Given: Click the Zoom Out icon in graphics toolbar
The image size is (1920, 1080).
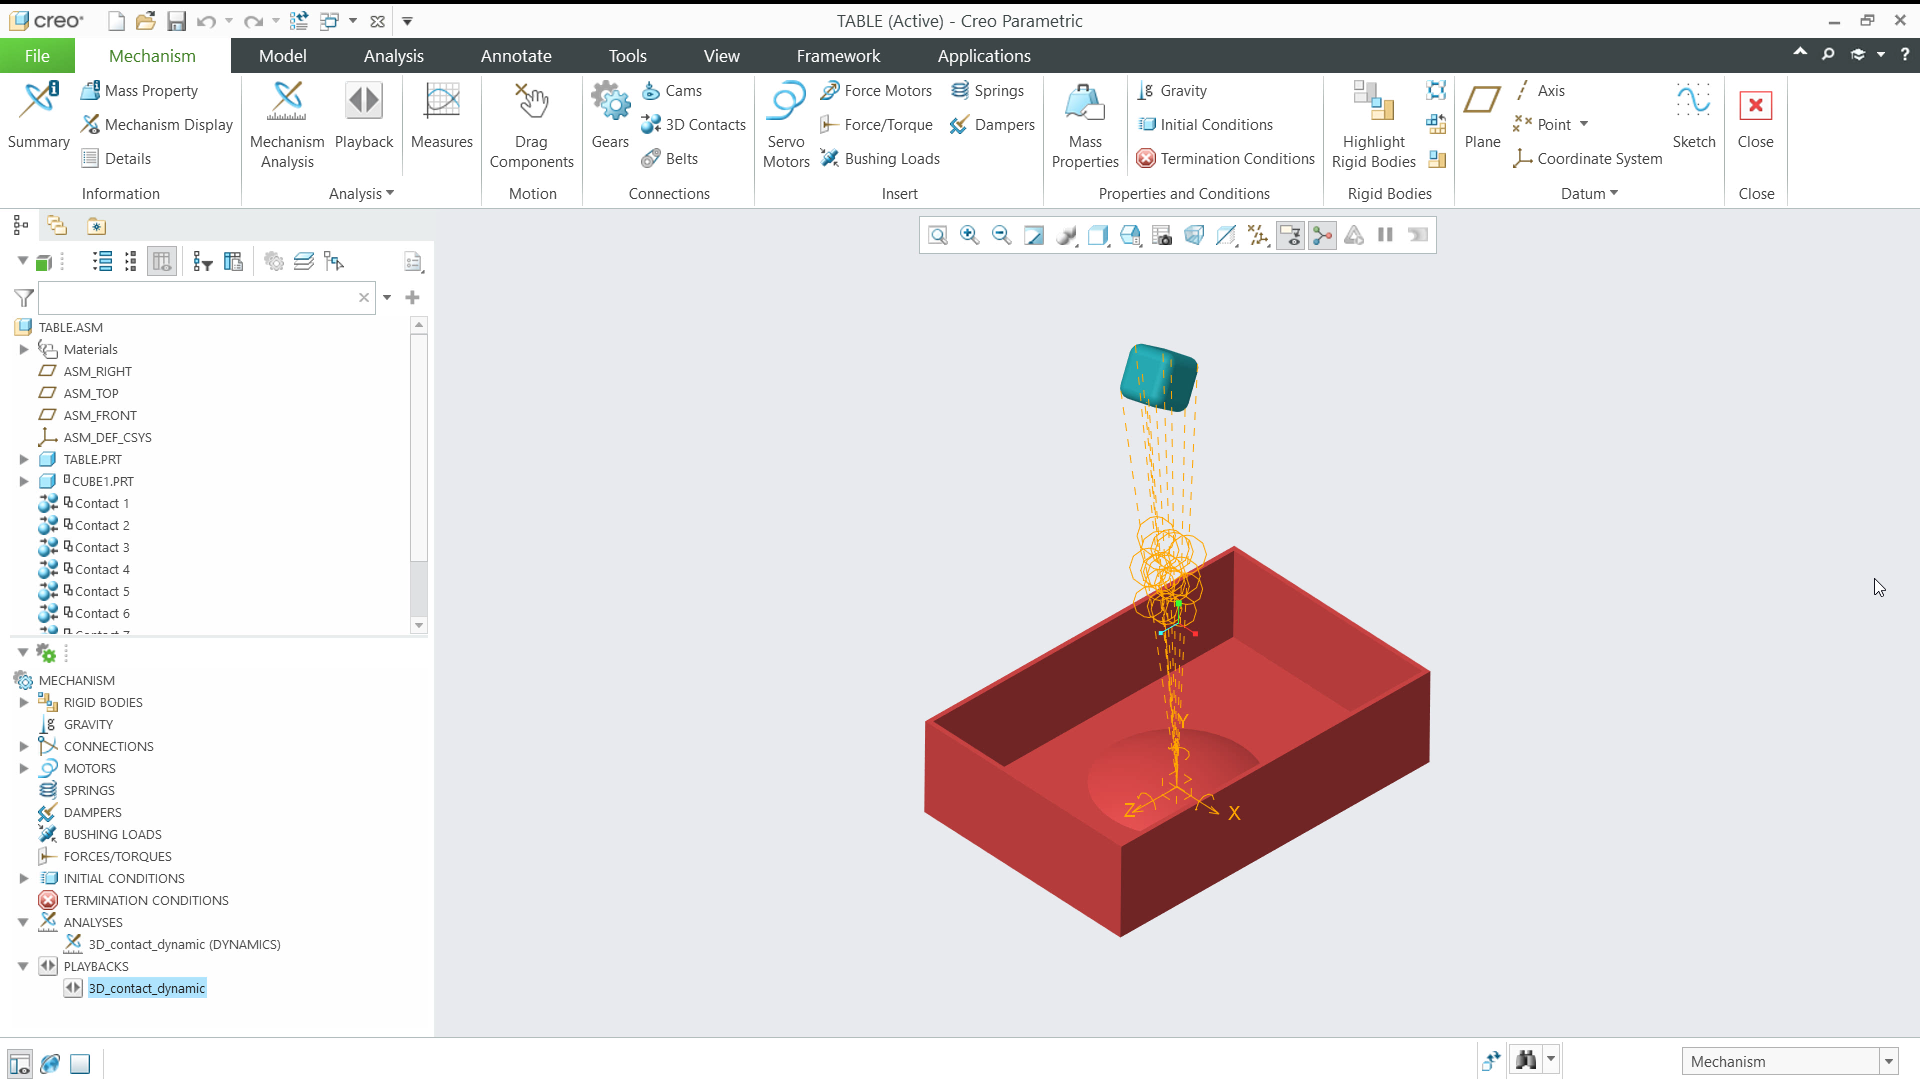Looking at the screenshot, I should (1001, 235).
